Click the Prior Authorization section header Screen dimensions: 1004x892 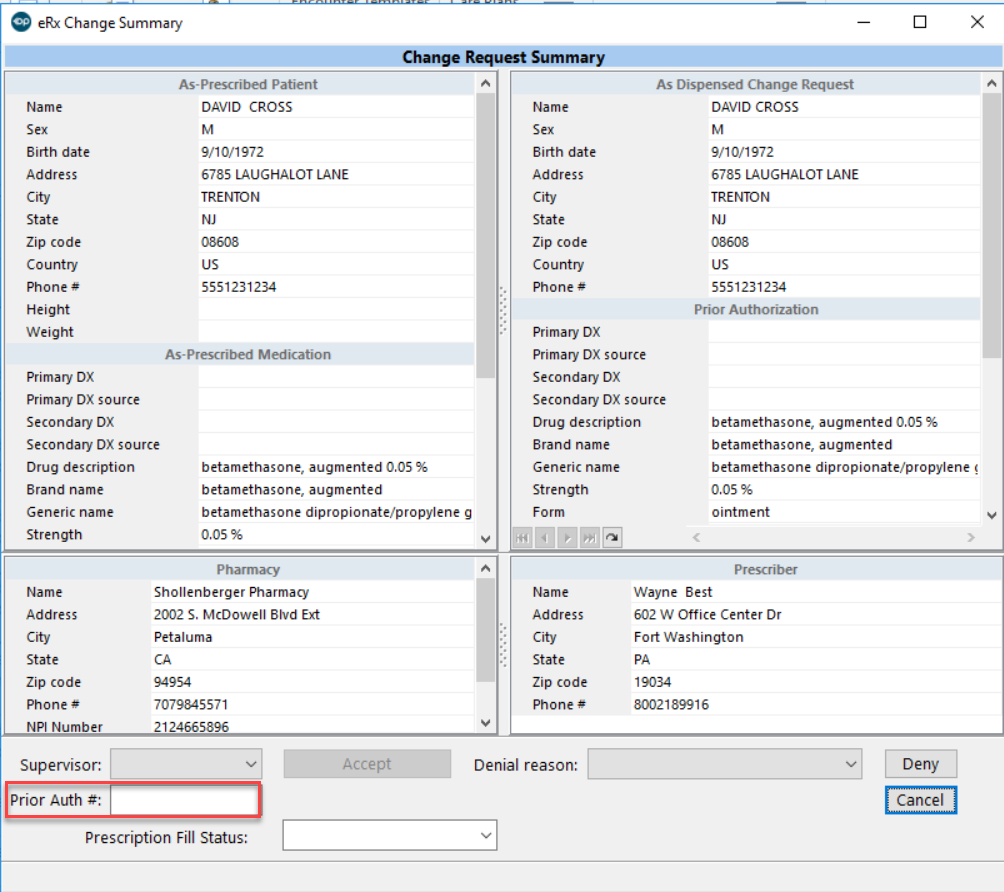747,310
